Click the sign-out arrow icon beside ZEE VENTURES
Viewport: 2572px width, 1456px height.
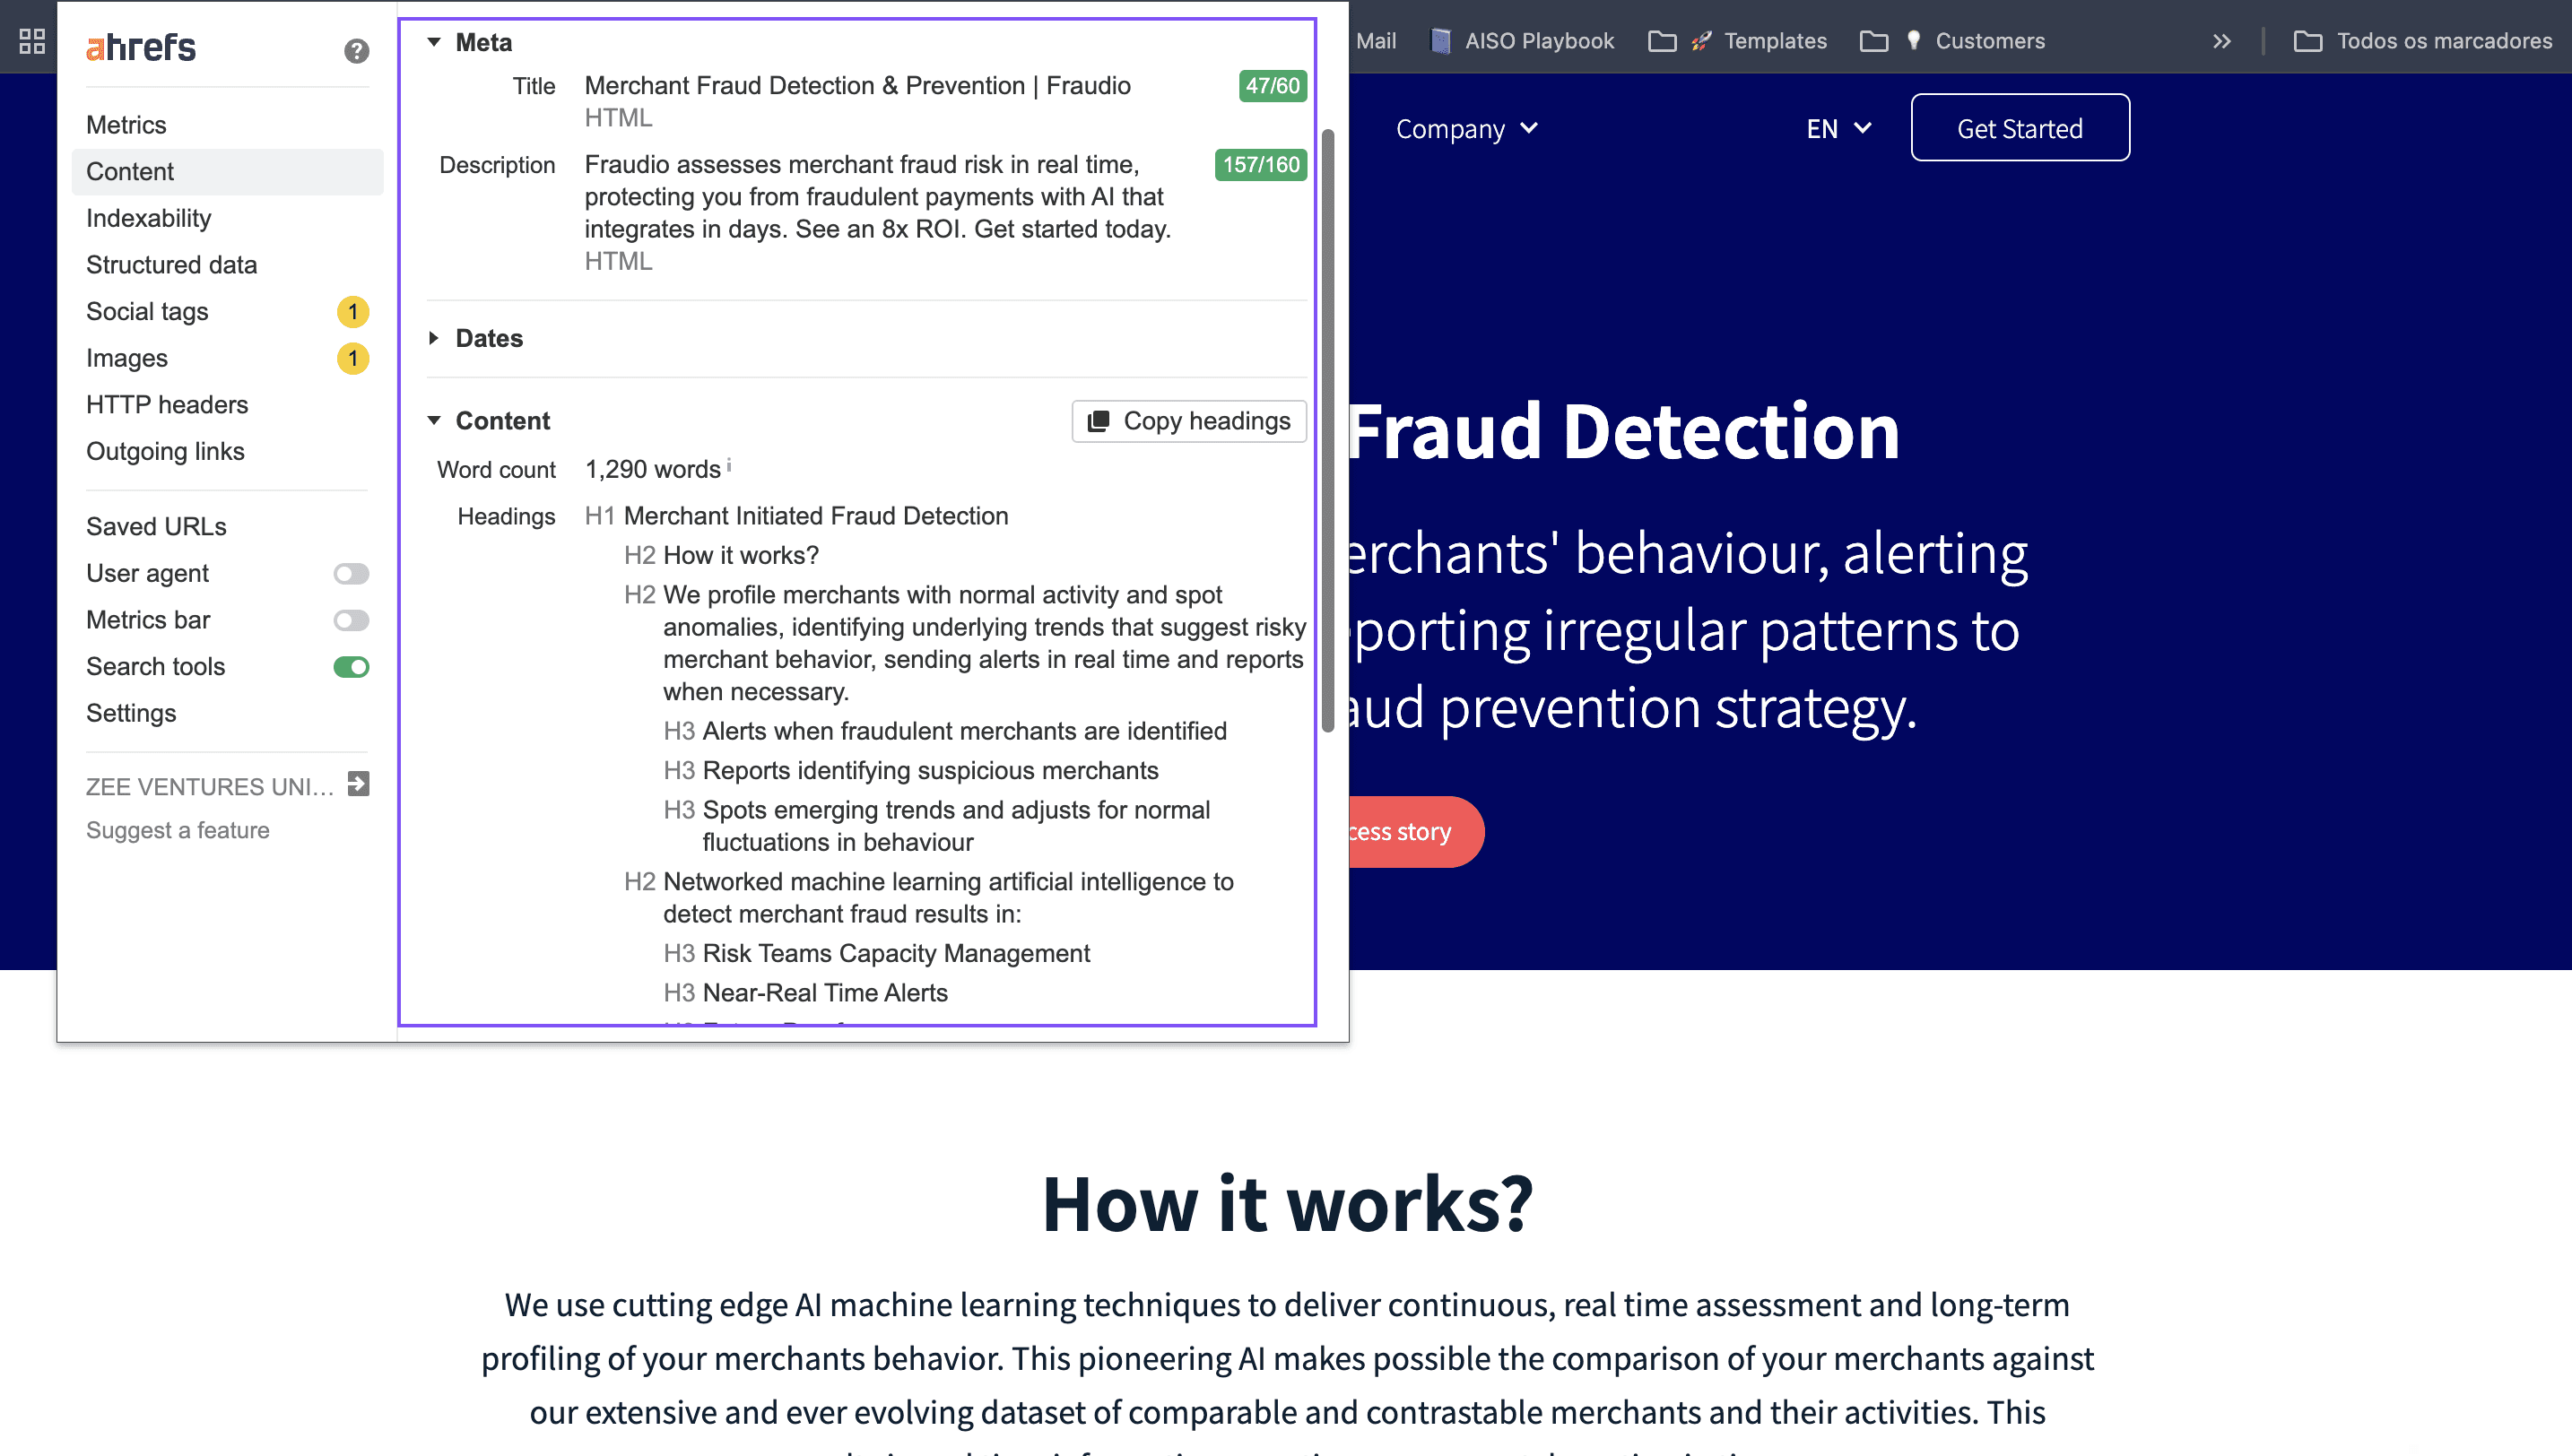[358, 785]
